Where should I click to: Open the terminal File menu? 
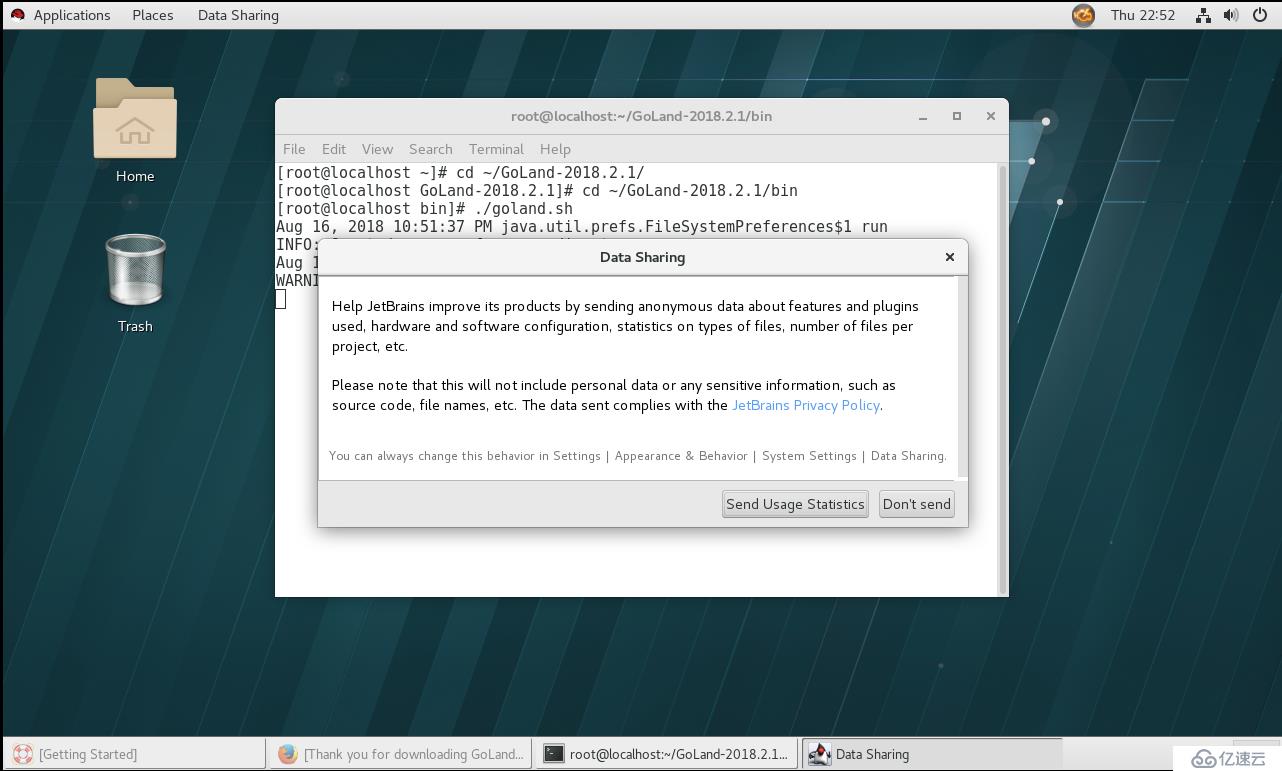coord(294,149)
